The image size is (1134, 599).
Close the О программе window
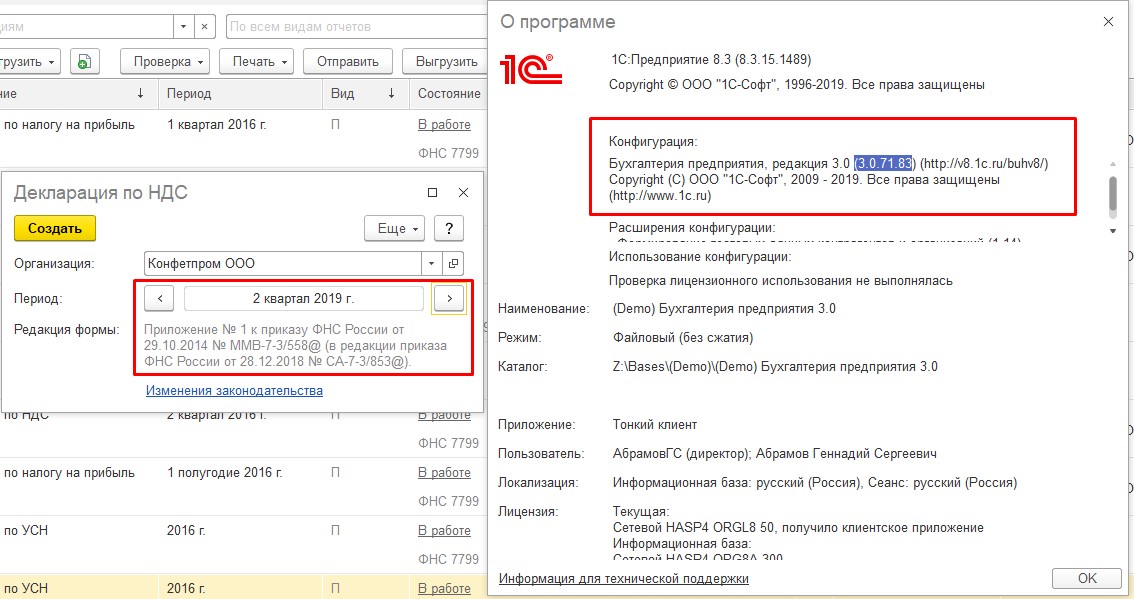[1108, 22]
